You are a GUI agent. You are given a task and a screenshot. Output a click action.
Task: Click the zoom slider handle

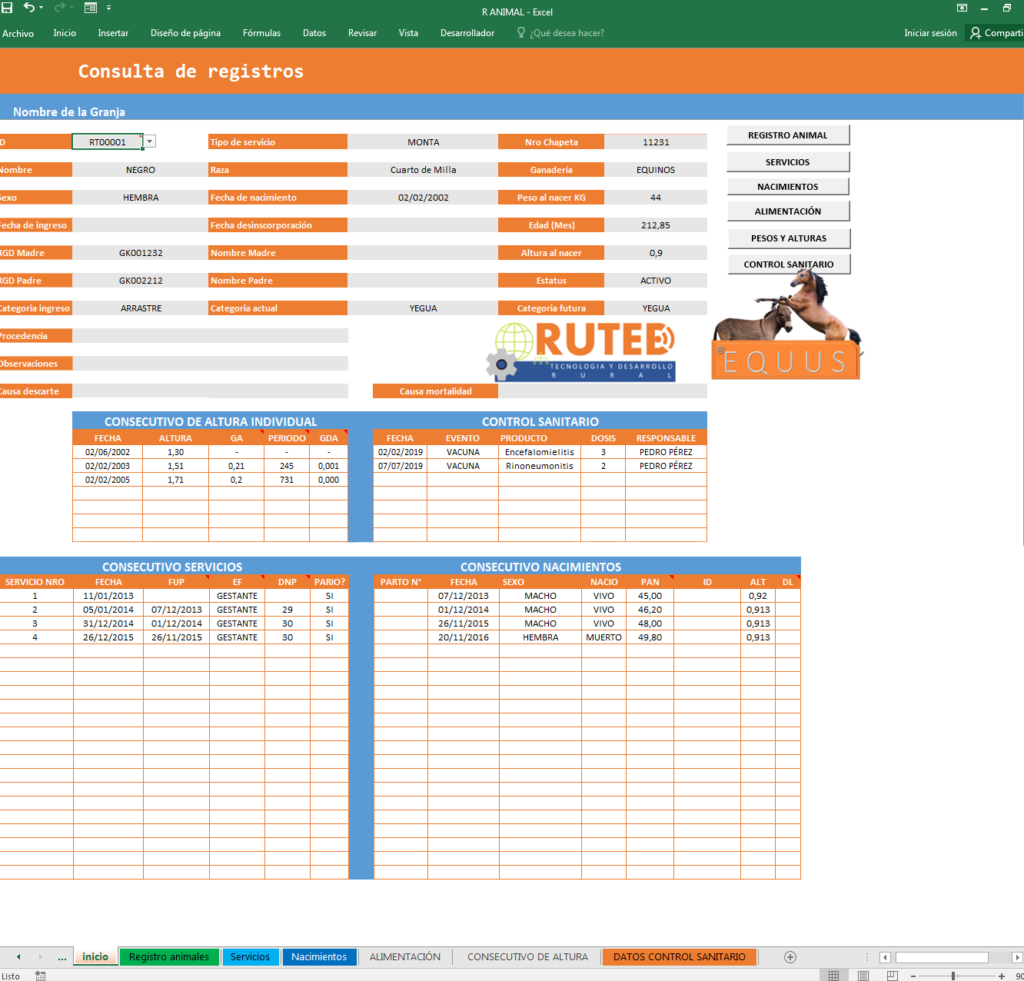point(953,975)
